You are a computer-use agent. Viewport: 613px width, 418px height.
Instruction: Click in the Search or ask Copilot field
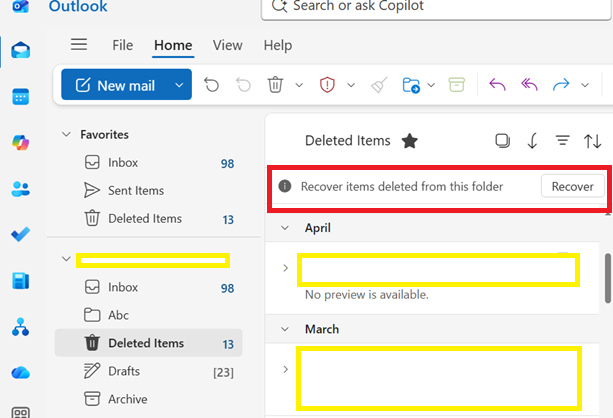point(436,7)
